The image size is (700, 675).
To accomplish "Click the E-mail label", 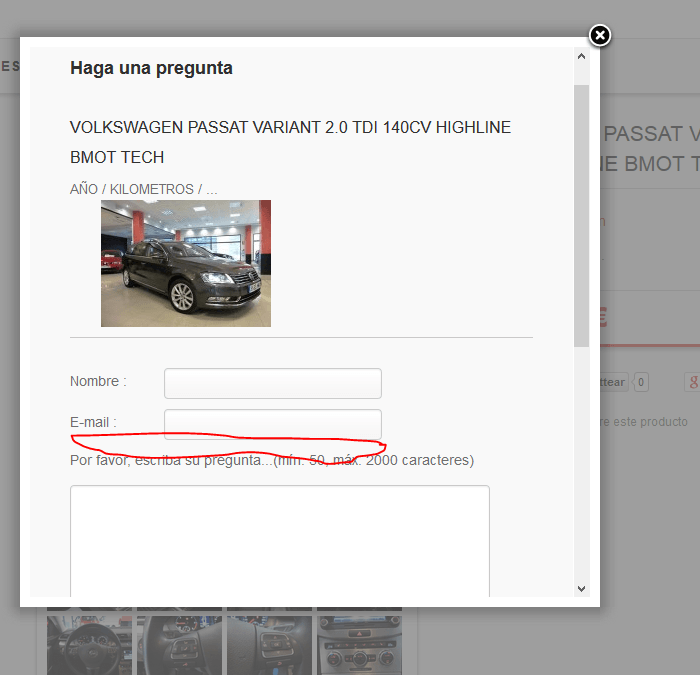I will coord(93,422).
